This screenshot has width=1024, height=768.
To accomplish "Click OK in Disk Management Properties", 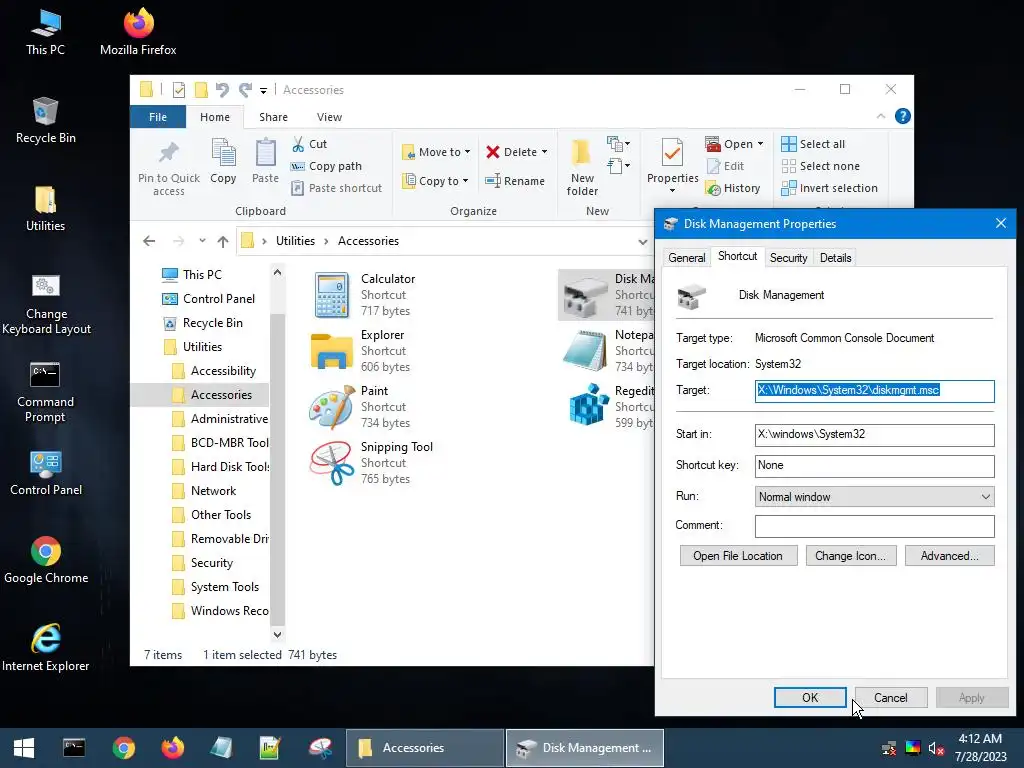I will pos(810,697).
